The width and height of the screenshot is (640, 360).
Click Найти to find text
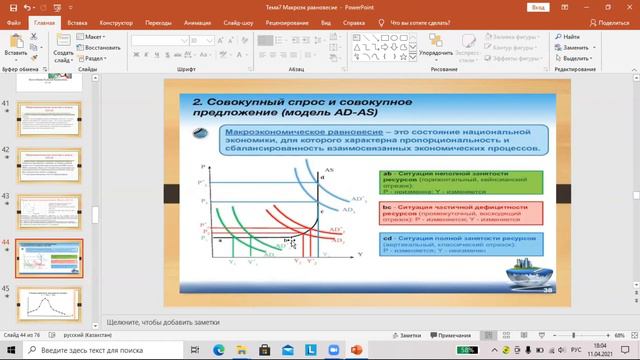point(567,36)
